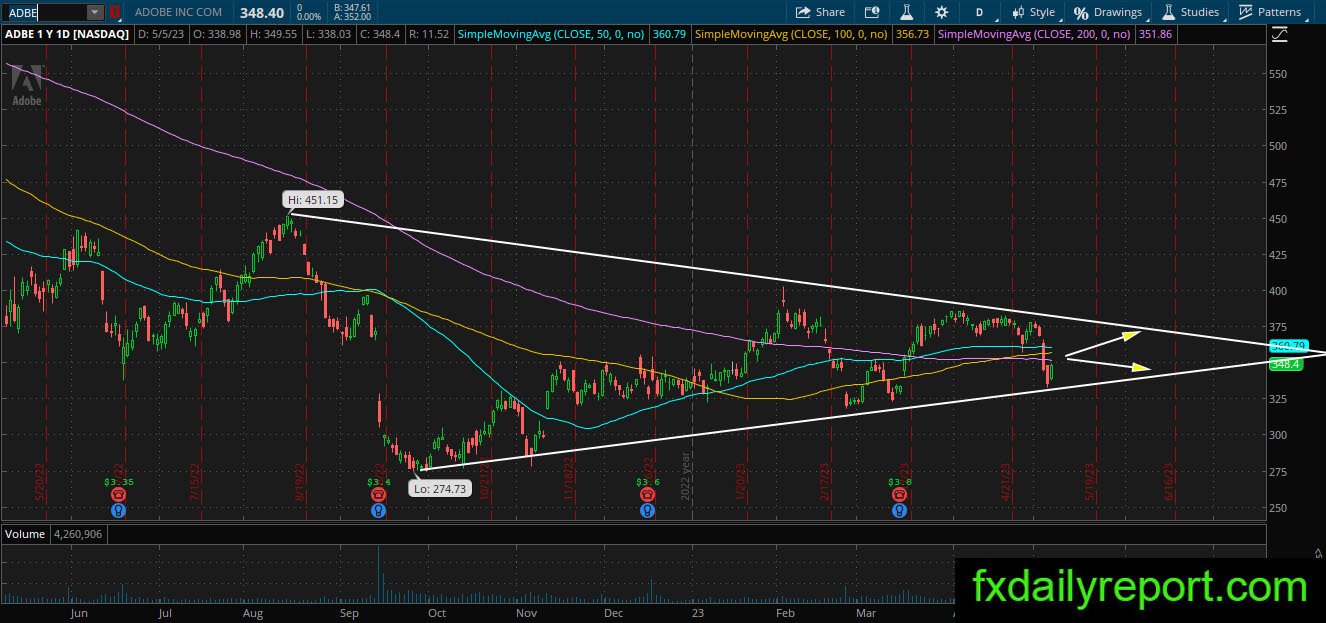Viewport: 1326px width, 623px height.
Task: Click the ADOBE INC COM company name
Action: click(x=177, y=12)
